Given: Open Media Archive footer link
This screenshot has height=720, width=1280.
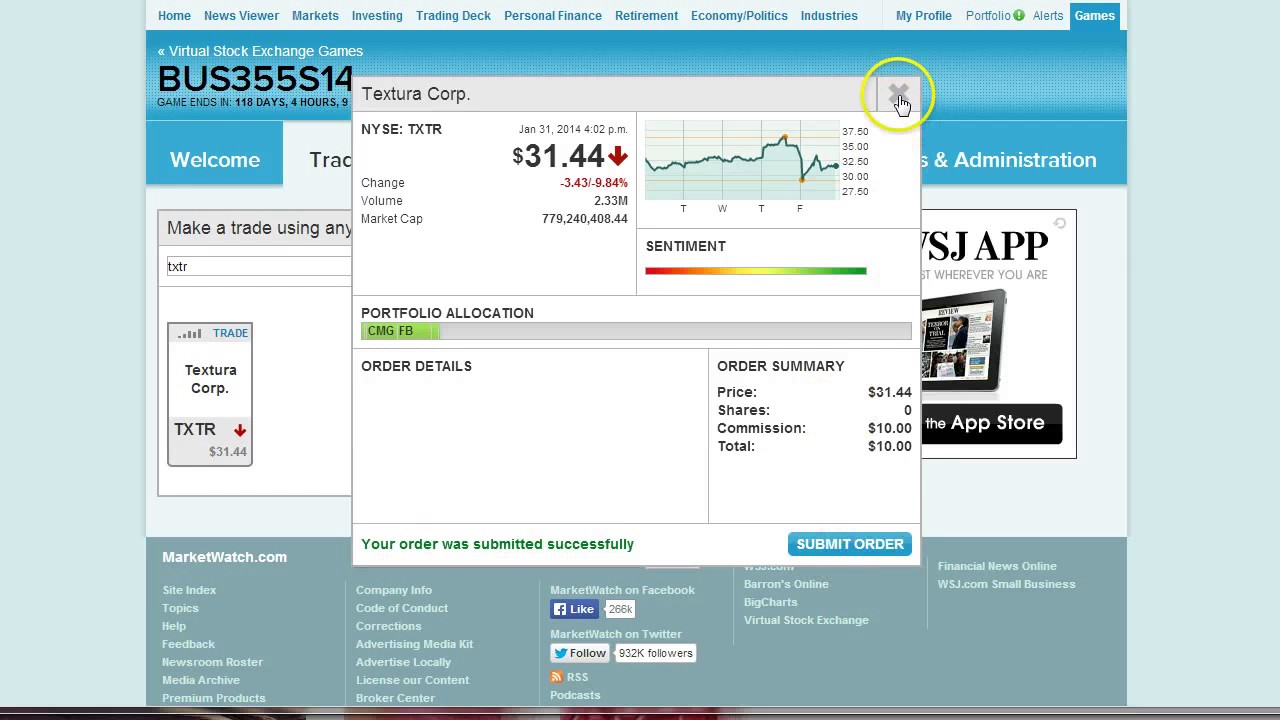Looking at the screenshot, I should click(201, 680).
